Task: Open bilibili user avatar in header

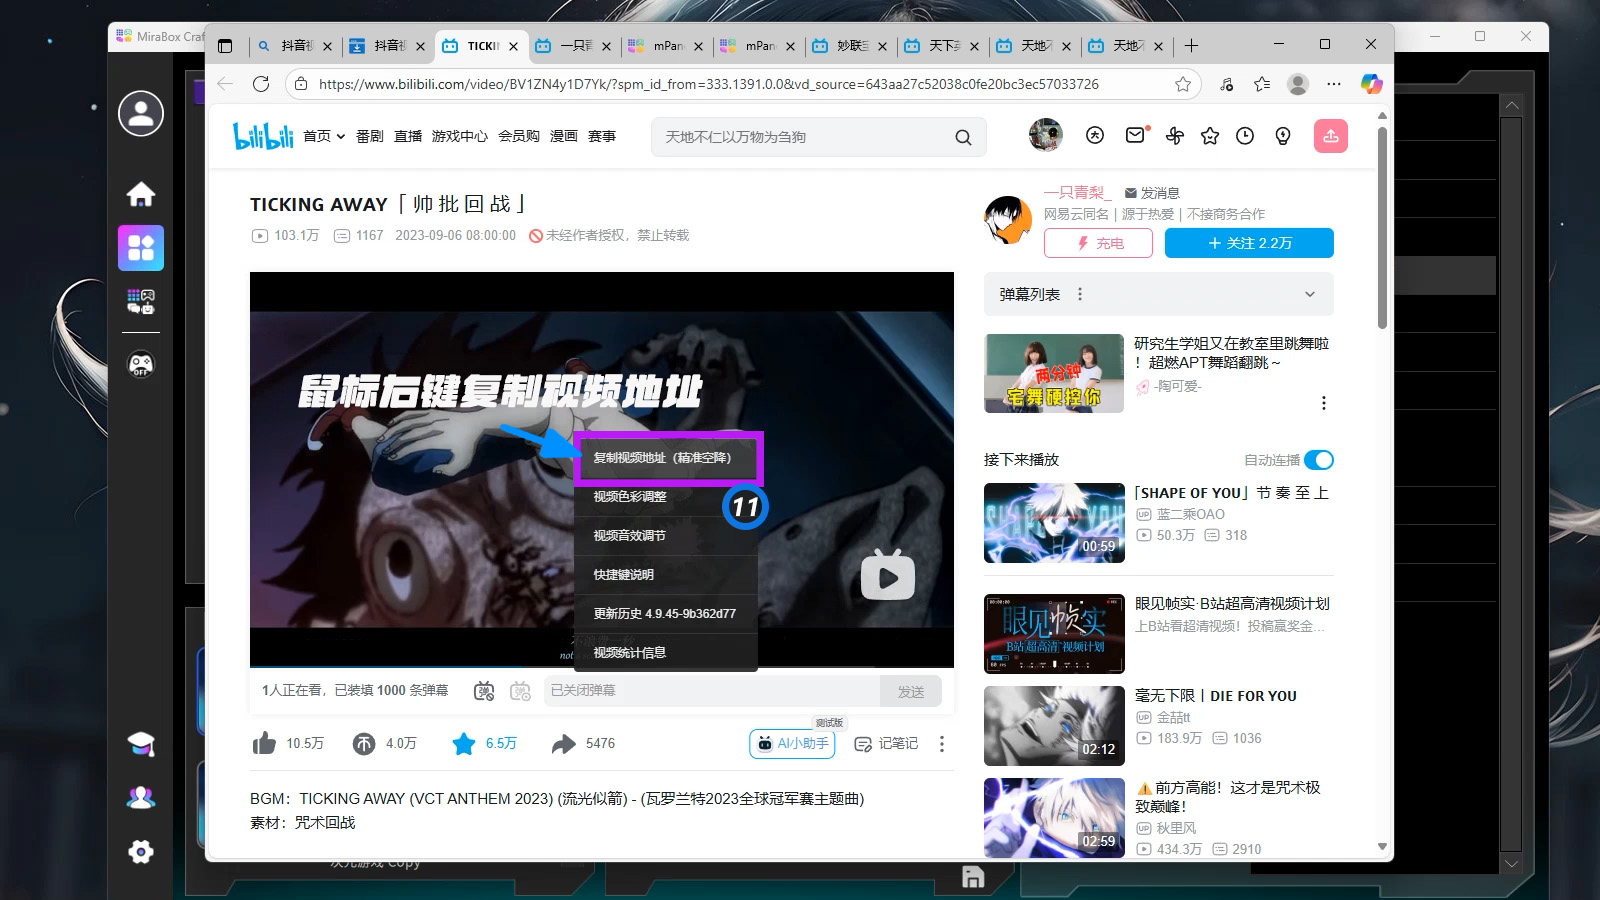Action: [1045, 135]
